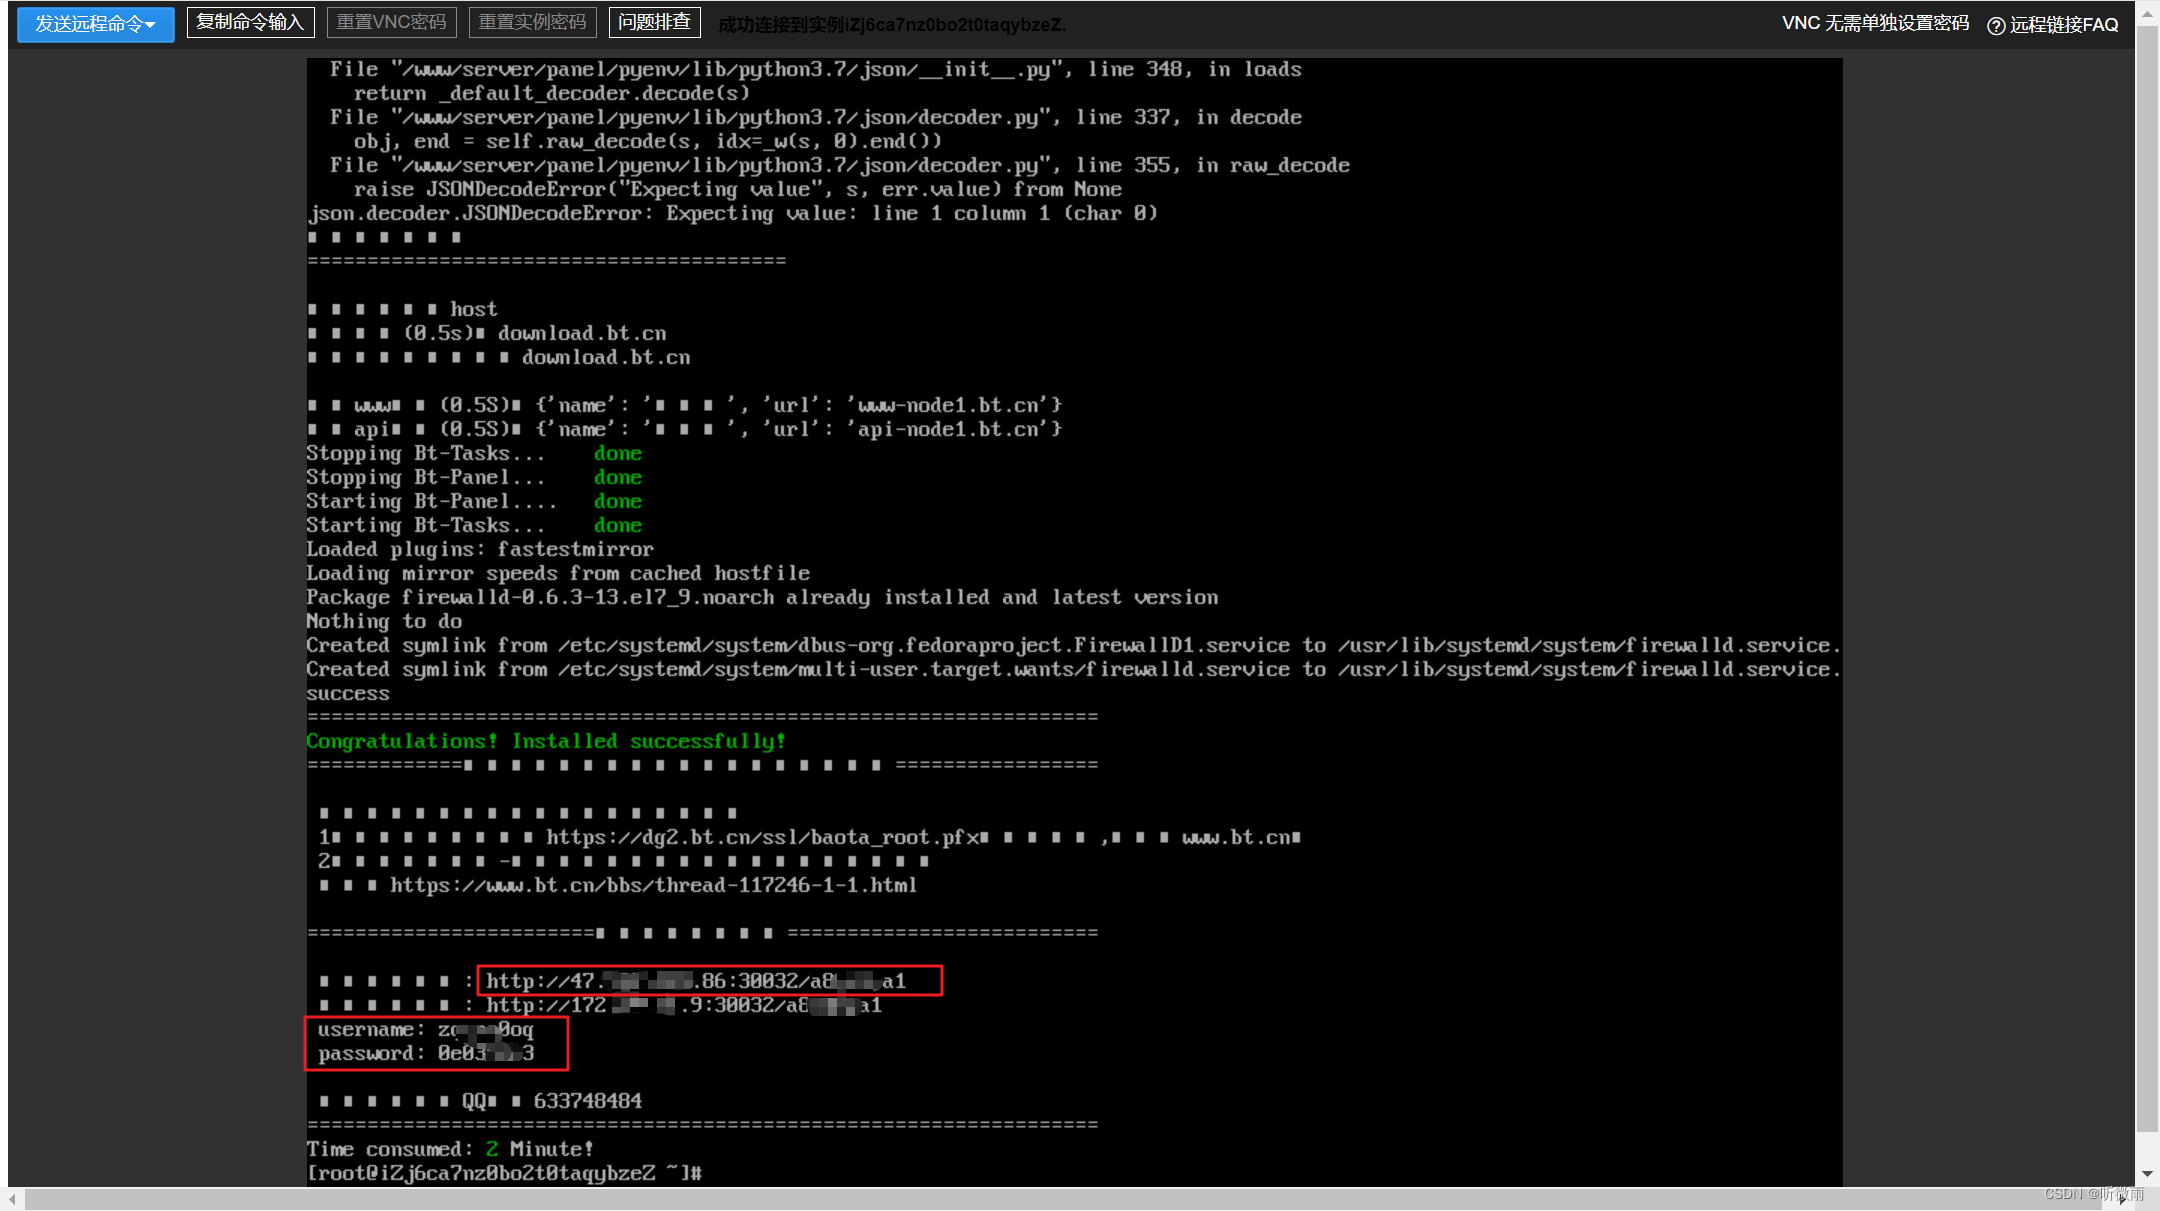Click 'Congratulations! Installed successfully!' text
2160x1211 pixels.
(x=546, y=741)
